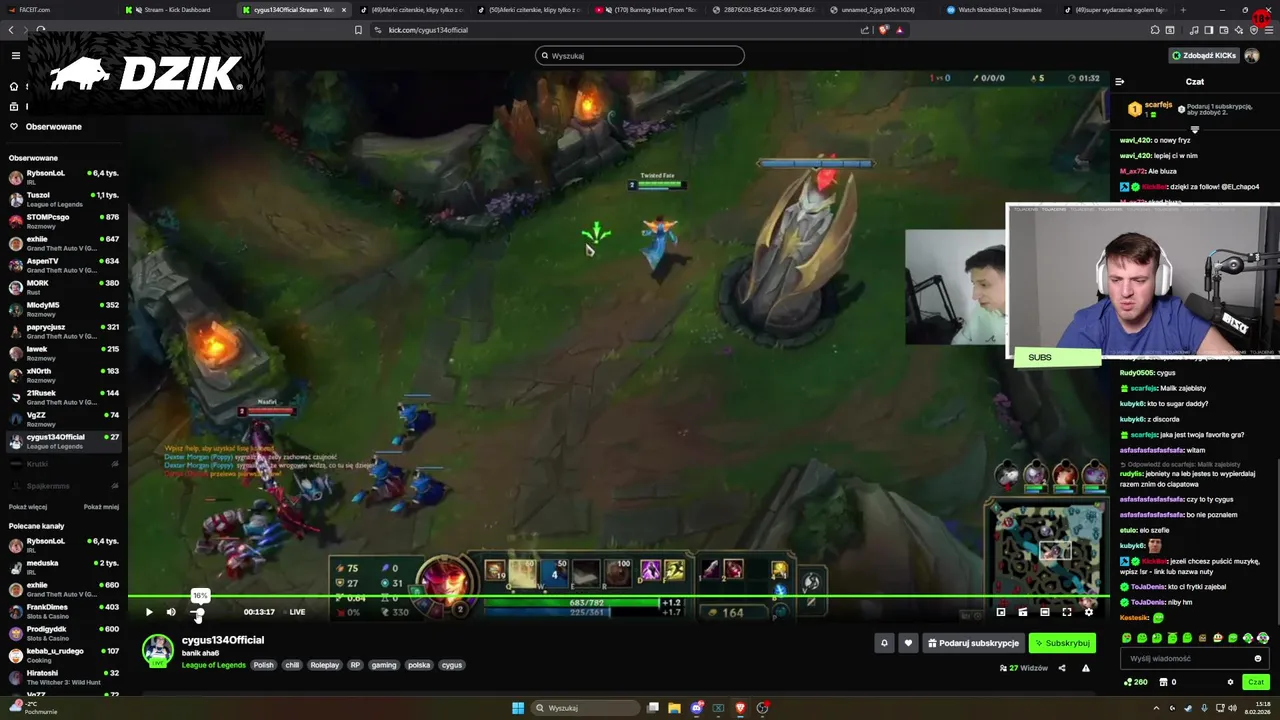Click first green emote above chat input

click(x=1128, y=638)
